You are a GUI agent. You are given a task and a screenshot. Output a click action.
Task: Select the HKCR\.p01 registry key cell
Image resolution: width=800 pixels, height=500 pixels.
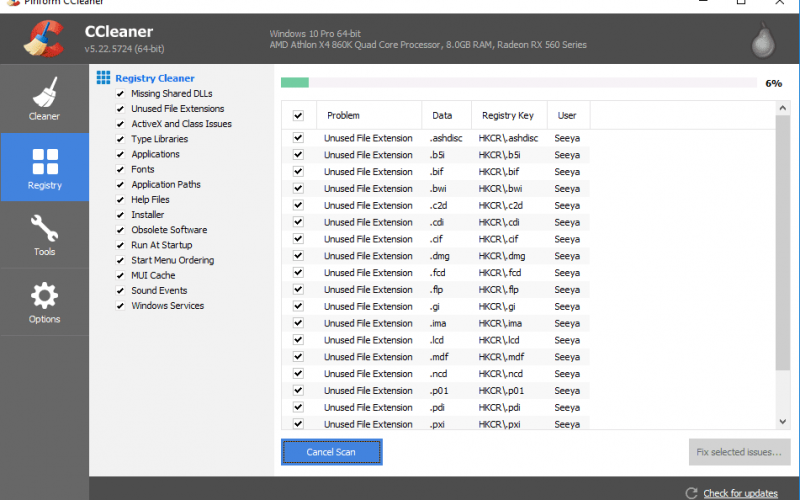pyautogui.click(x=501, y=390)
